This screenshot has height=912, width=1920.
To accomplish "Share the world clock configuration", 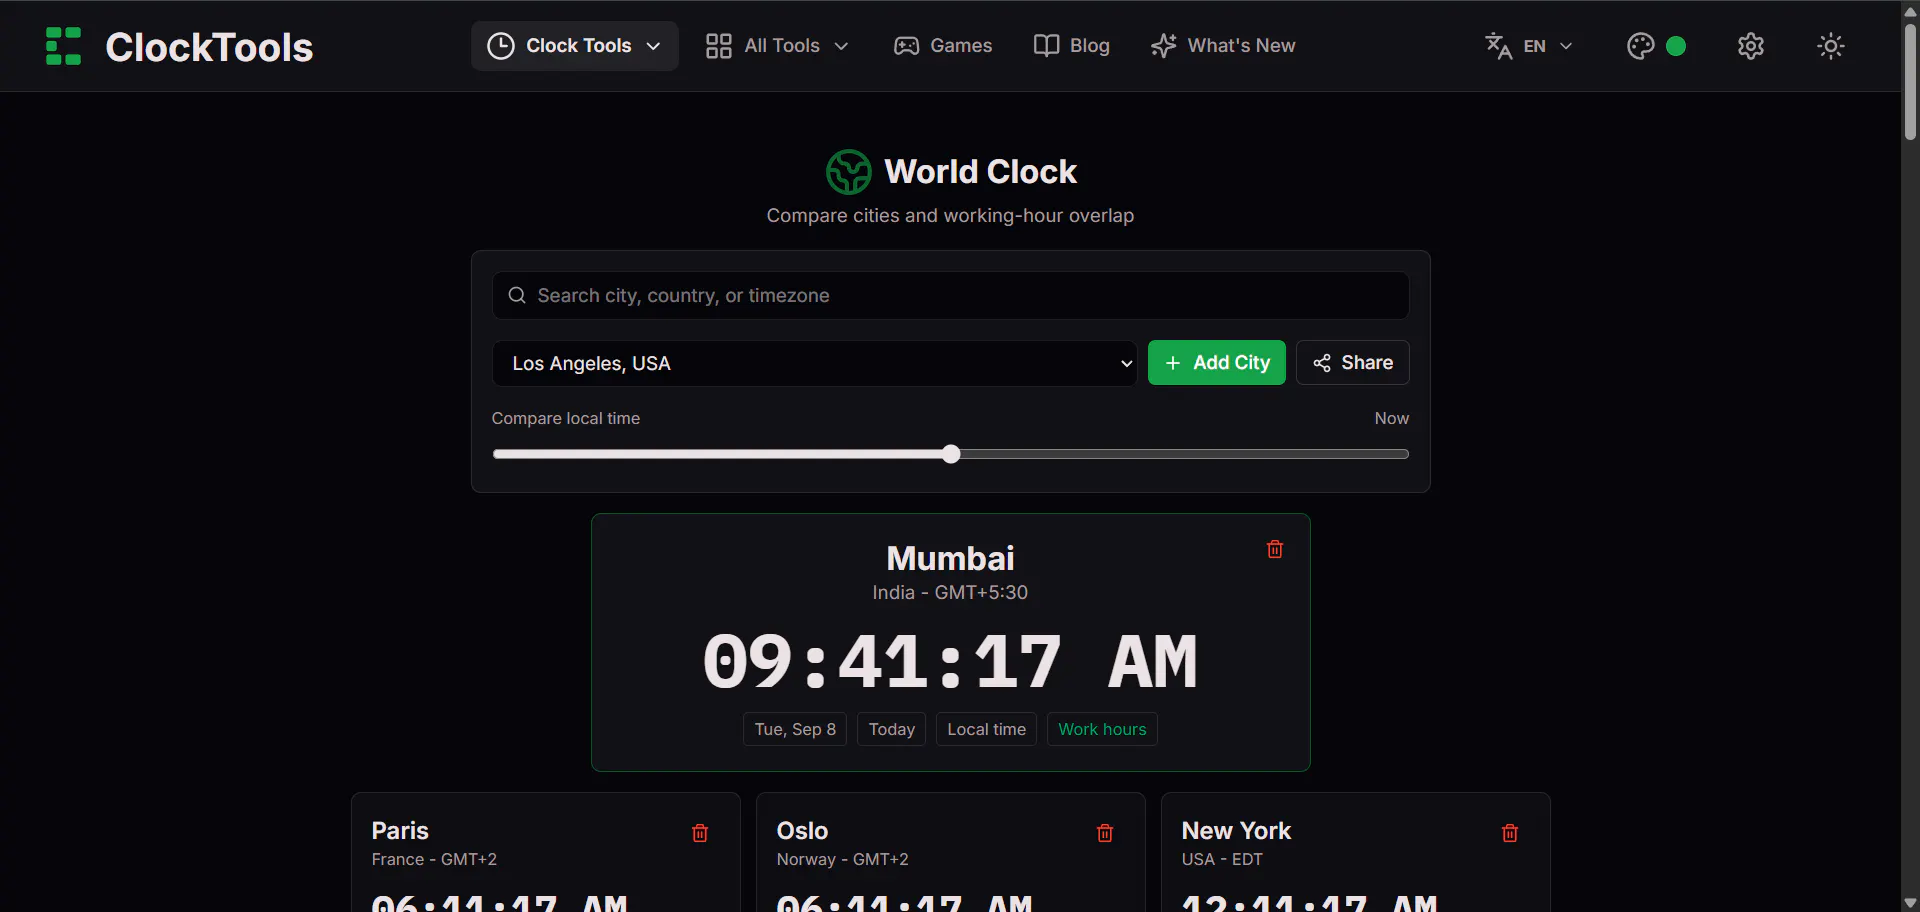I will tap(1353, 363).
